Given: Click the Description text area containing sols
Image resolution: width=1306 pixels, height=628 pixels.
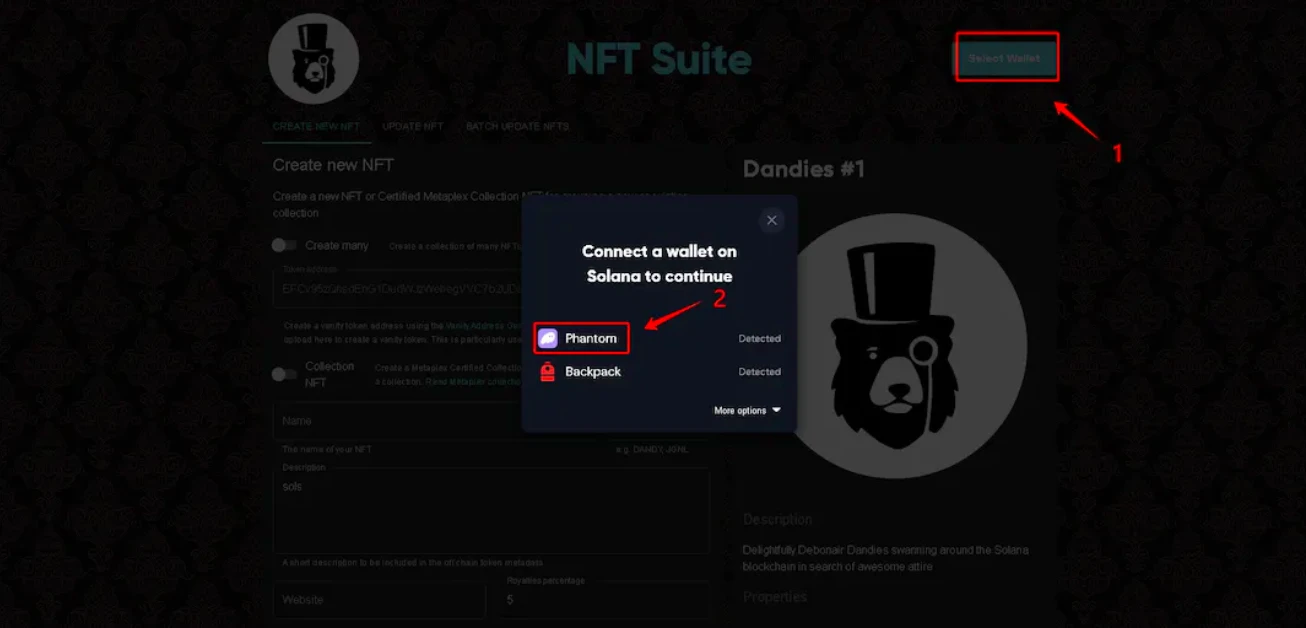Looking at the screenshot, I should point(491,510).
